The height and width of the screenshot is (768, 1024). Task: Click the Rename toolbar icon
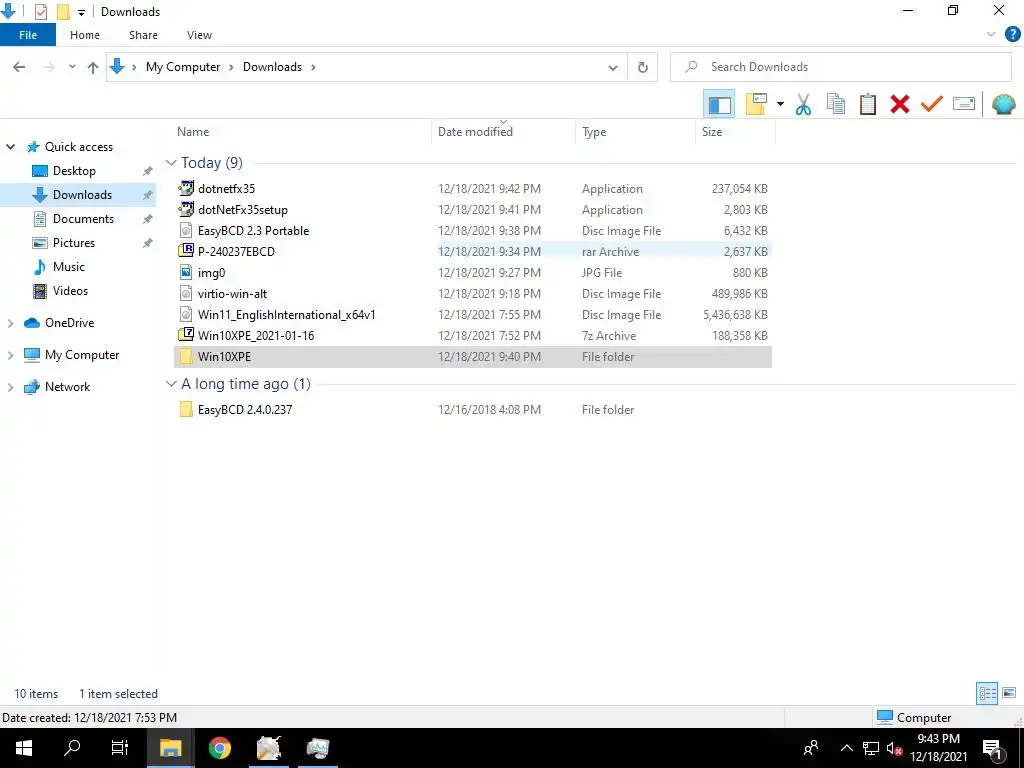coord(963,104)
